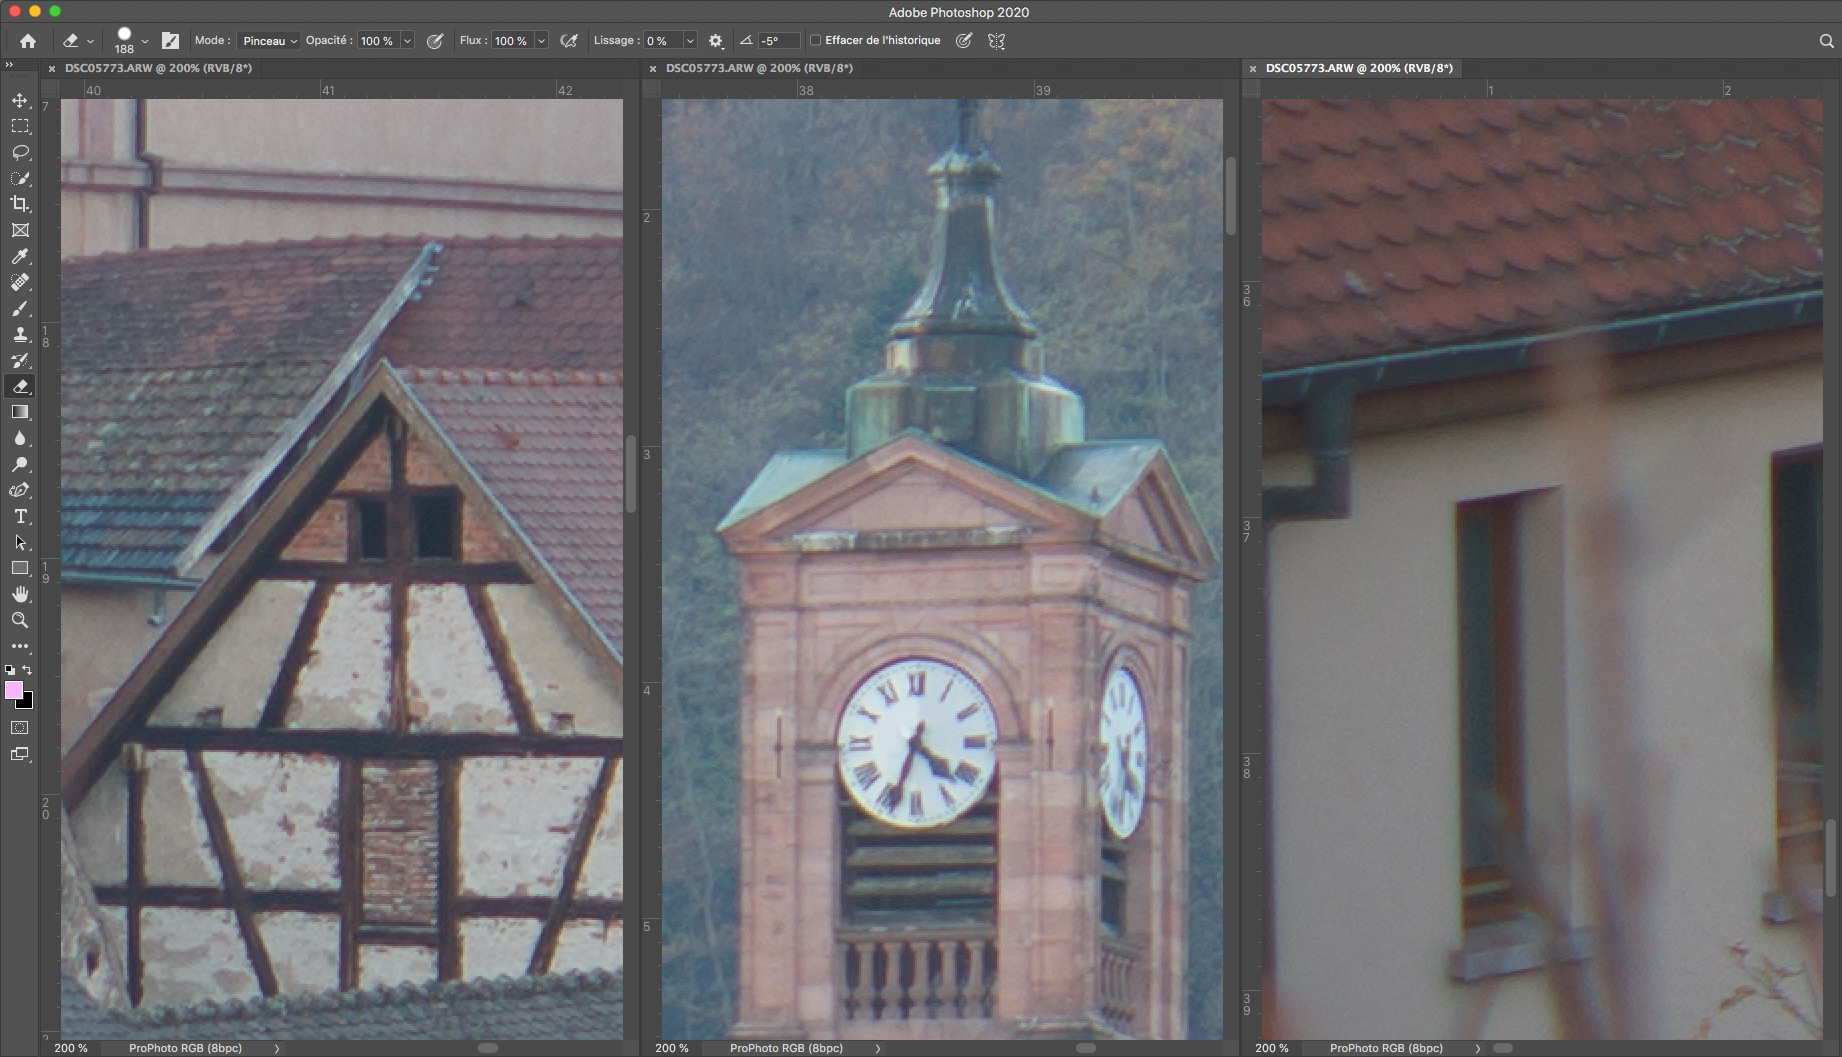Open the smoothing options gear button

pyautogui.click(x=716, y=41)
